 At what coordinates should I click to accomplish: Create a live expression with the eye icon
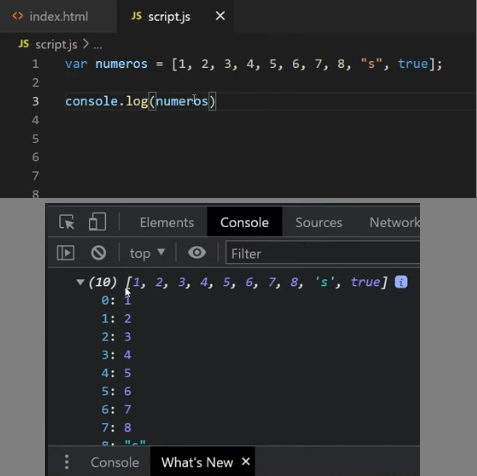(x=197, y=252)
